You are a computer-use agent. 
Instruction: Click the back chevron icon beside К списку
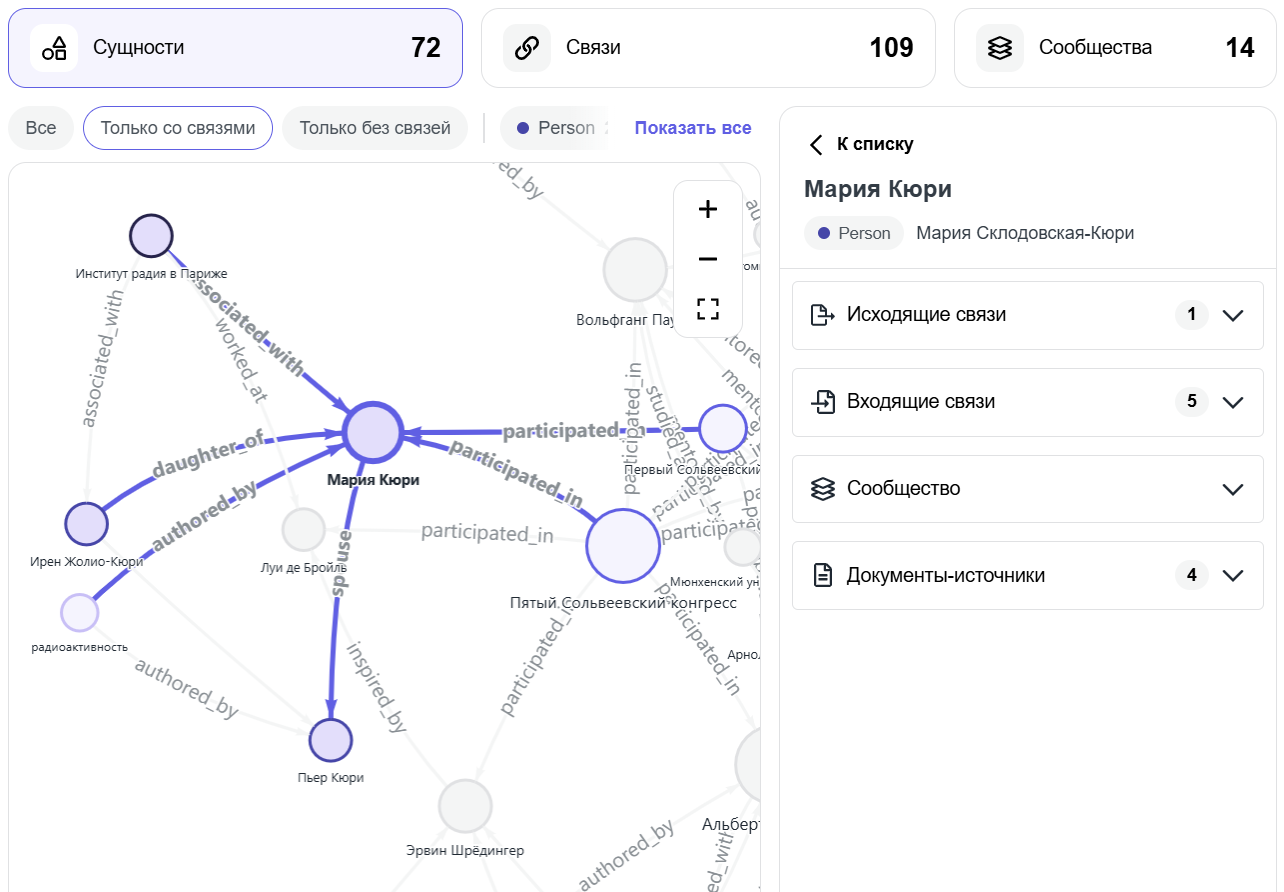816,145
